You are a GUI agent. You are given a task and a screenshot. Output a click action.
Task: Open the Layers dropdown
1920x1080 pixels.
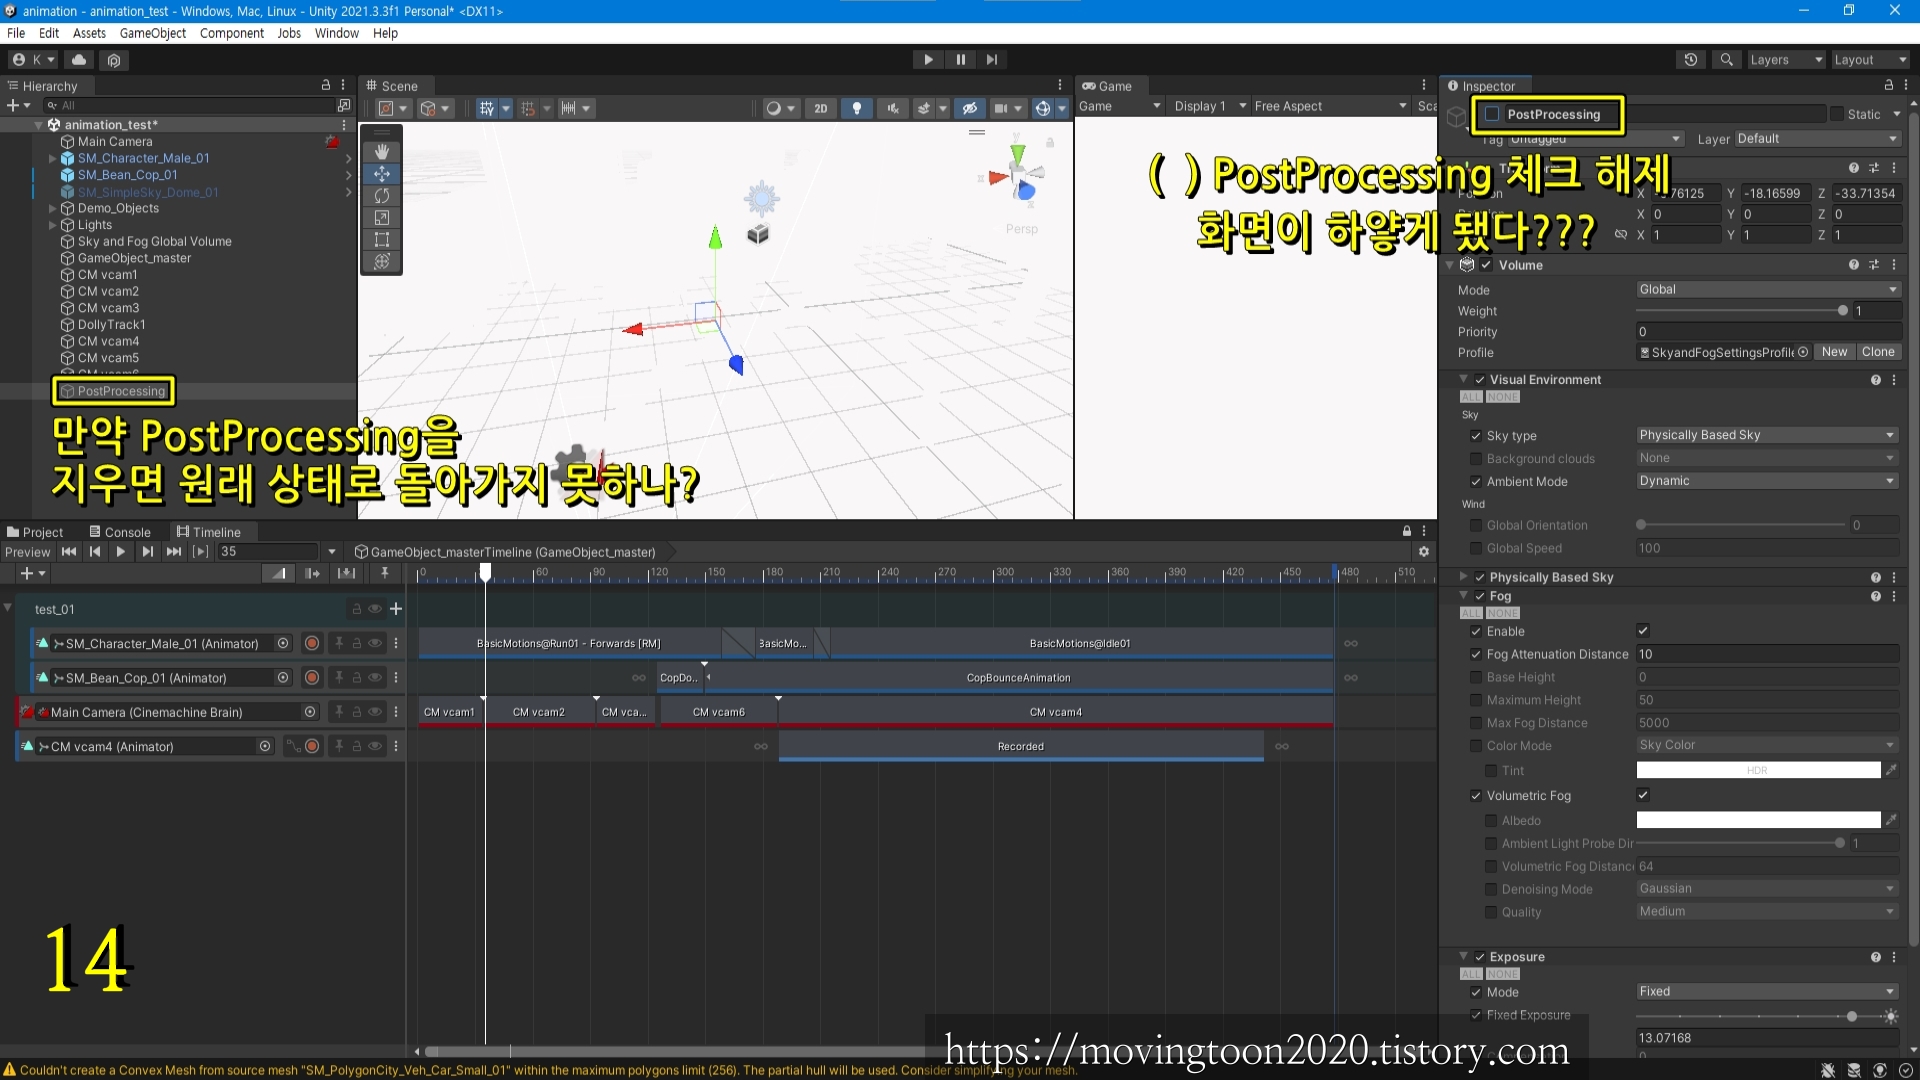(1786, 60)
